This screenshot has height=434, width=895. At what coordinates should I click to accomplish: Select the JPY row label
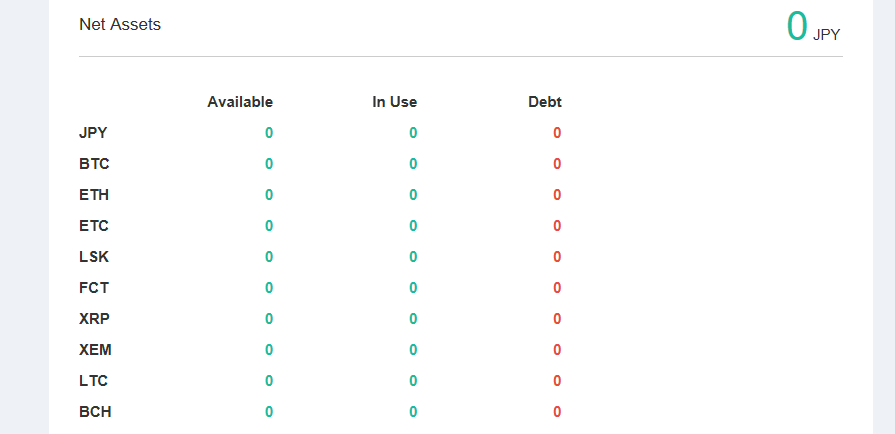click(93, 133)
